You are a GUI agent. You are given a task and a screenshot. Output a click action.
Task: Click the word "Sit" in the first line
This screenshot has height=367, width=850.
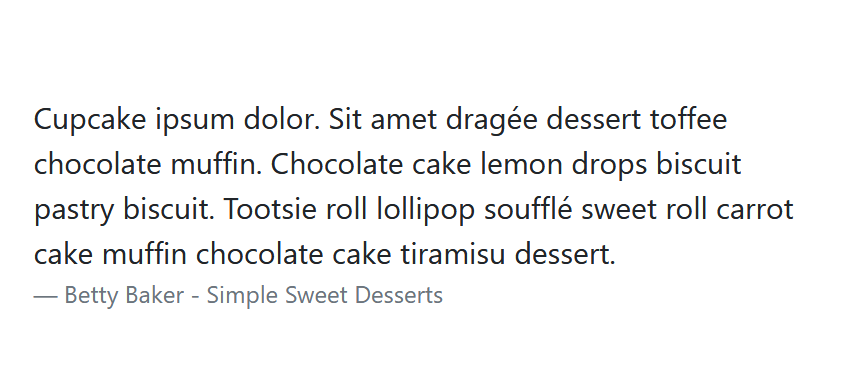pyautogui.click(x=345, y=119)
